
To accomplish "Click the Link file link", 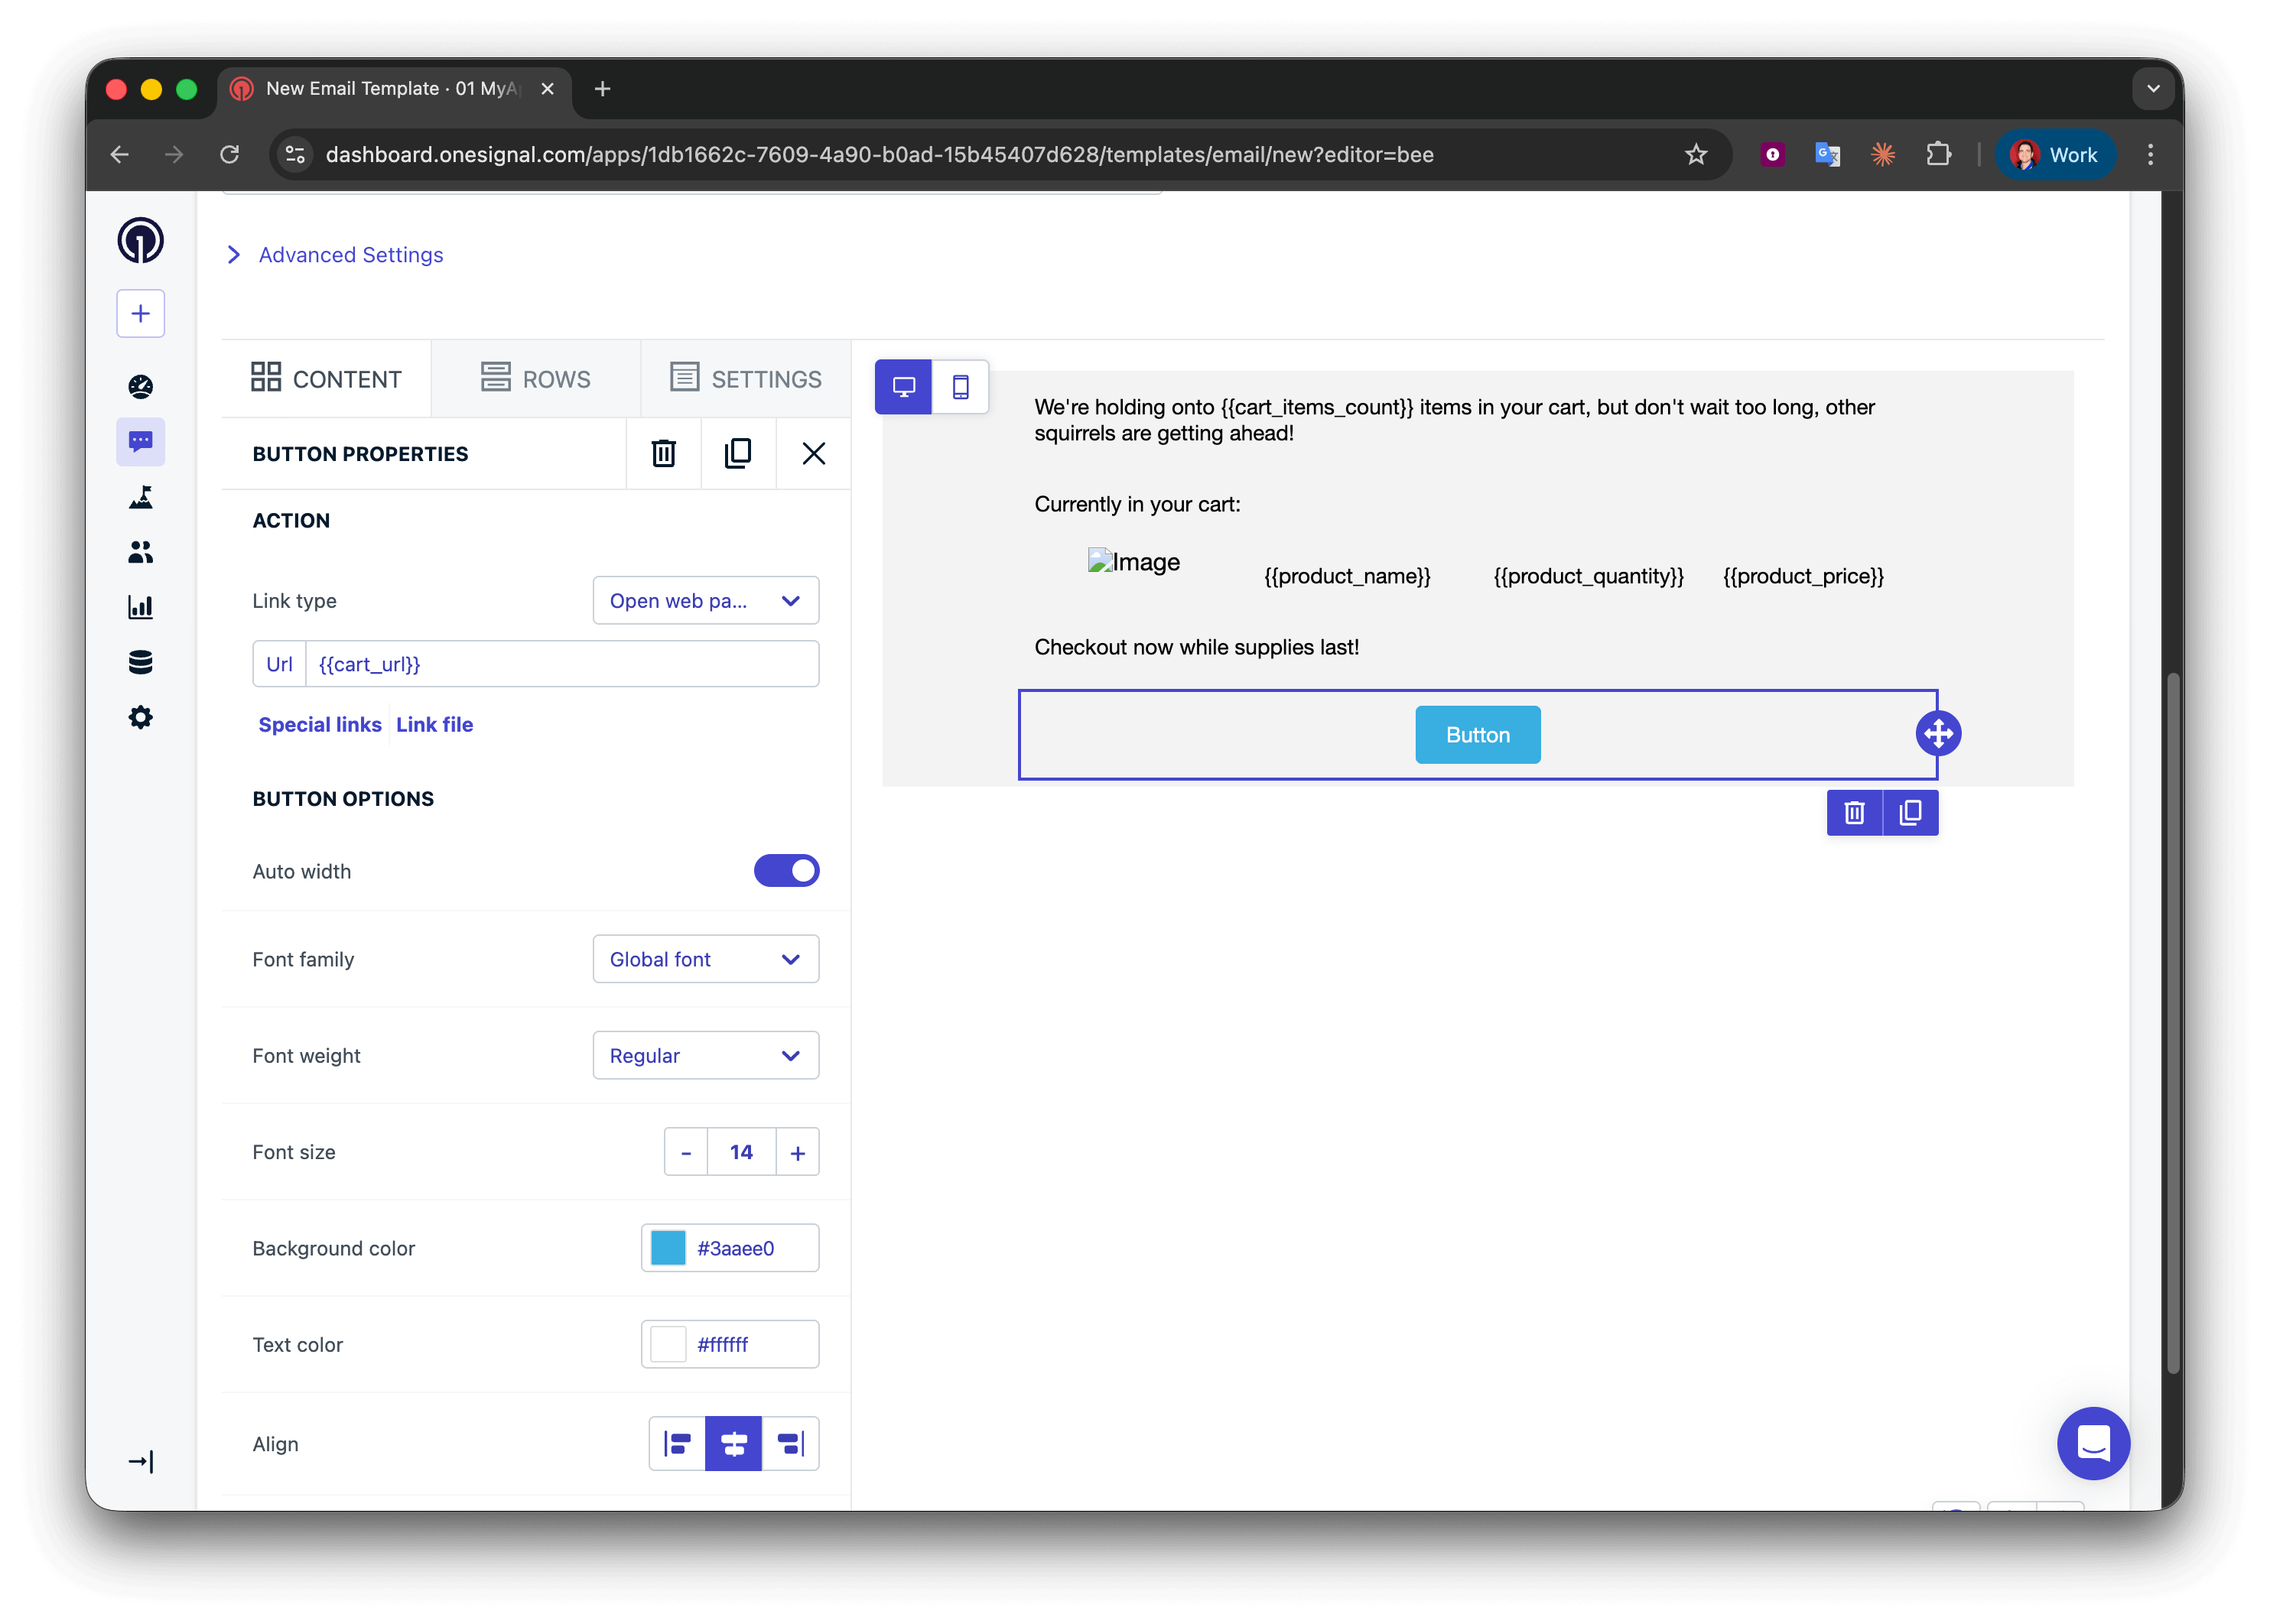I will coord(434,724).
